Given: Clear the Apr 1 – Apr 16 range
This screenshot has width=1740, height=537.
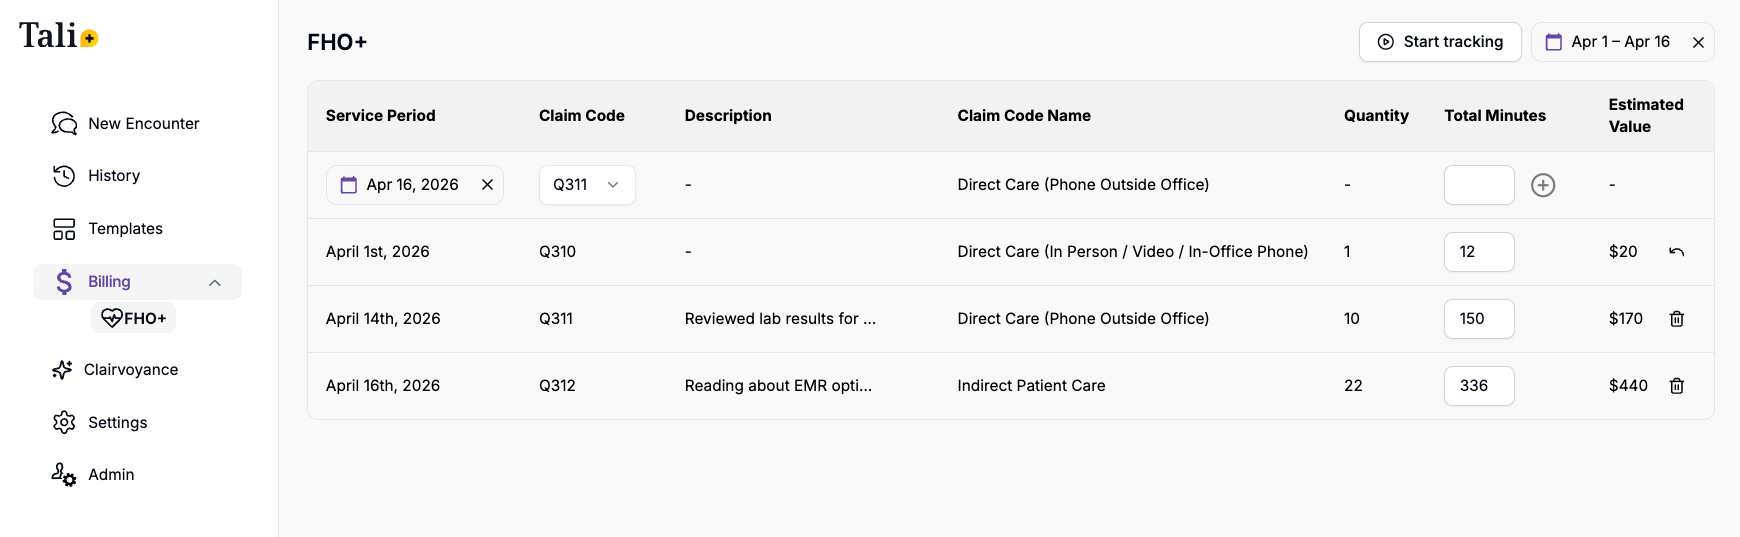Looking at the screenshot, I should [x=1698, y=42].
